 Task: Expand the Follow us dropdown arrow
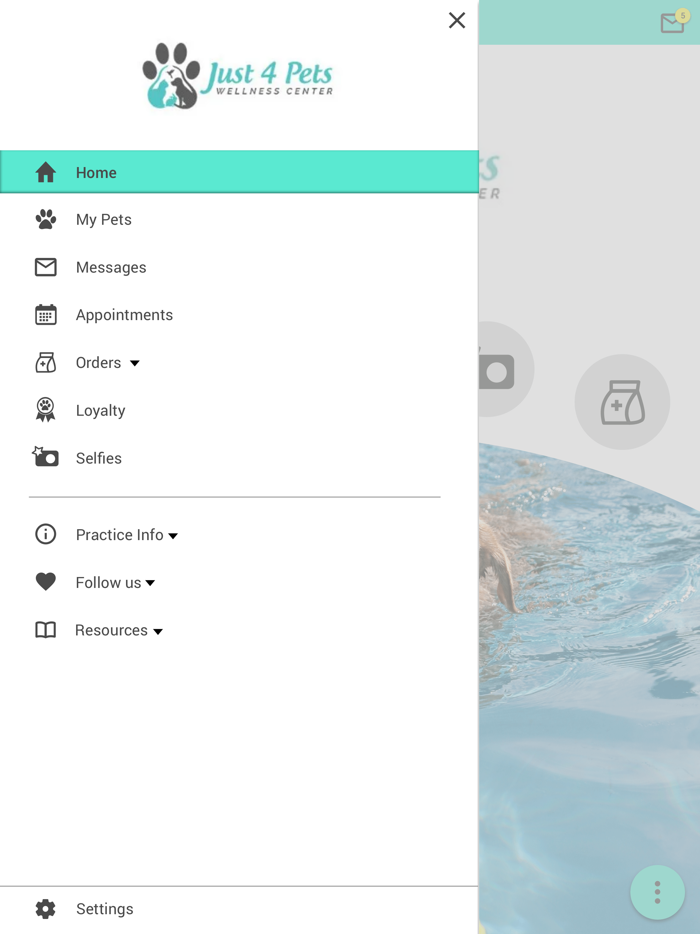150,583
